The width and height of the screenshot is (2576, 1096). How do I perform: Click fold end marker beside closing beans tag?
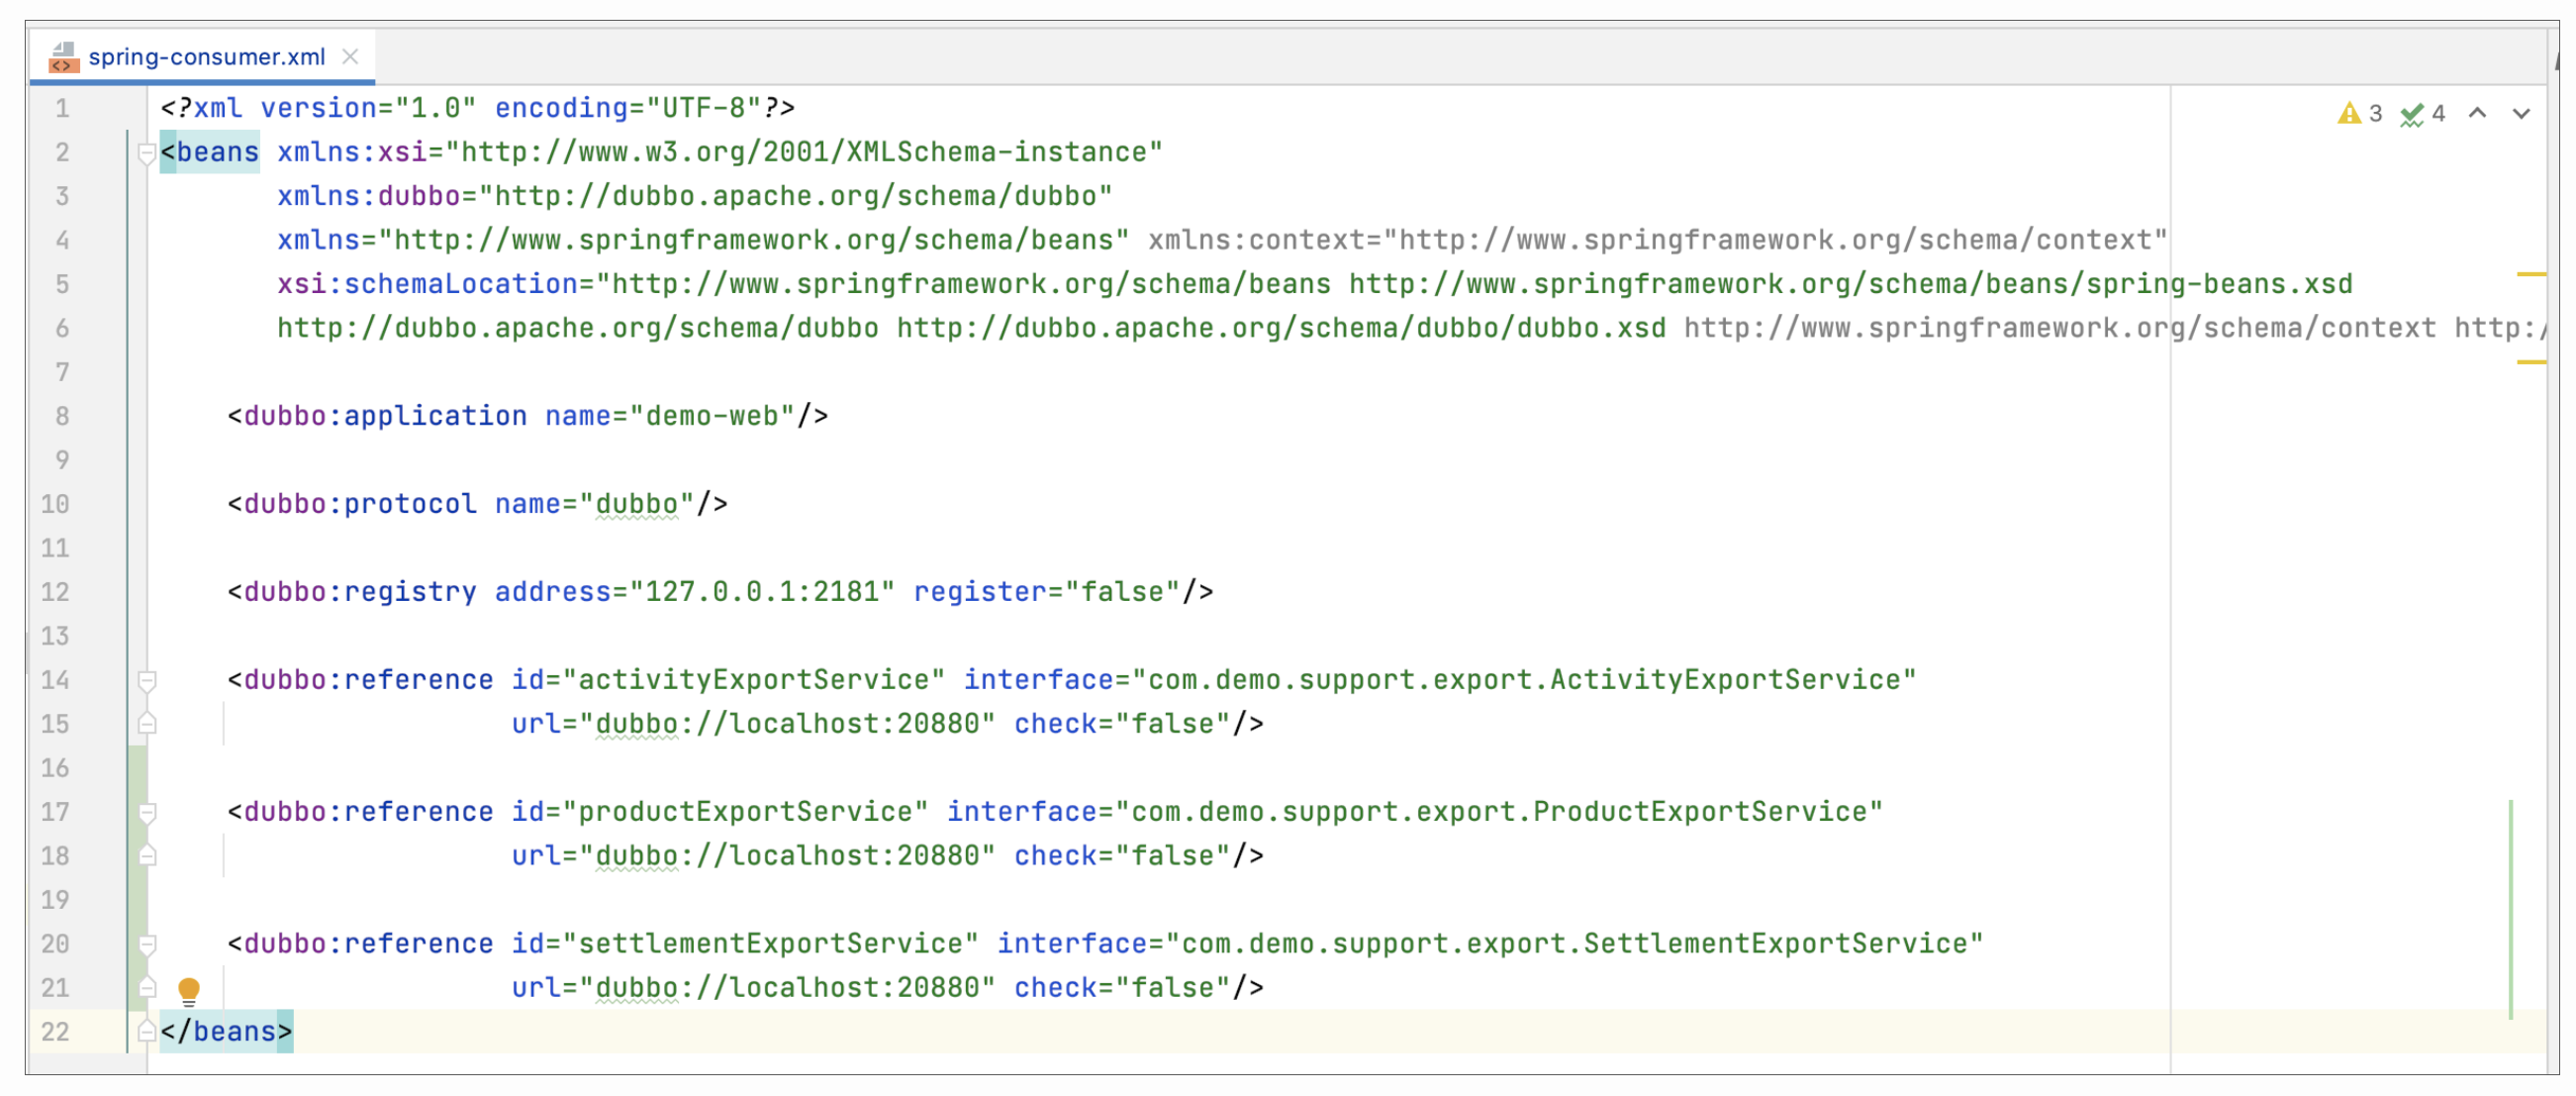[x=147, y=1031]
